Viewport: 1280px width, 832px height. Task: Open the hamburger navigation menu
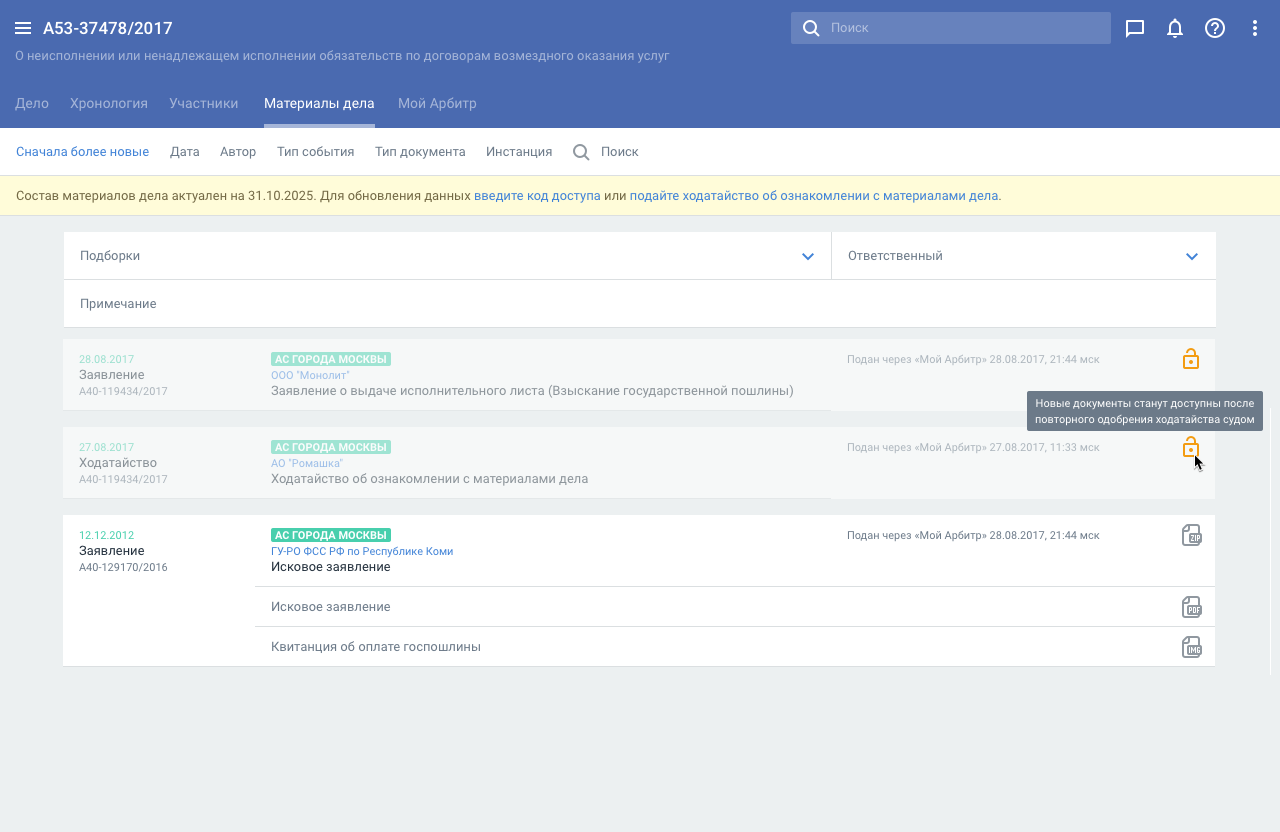pyautogui.click(x=23, y=28)
